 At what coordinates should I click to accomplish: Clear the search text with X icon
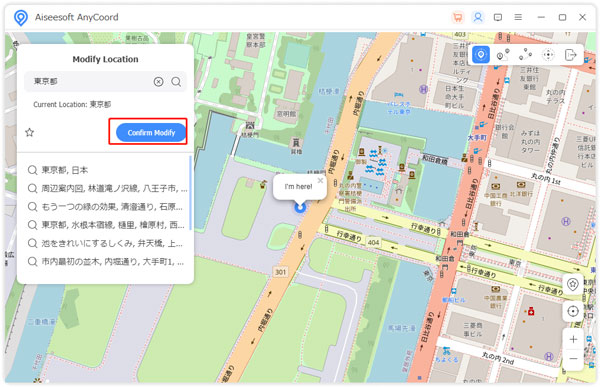point(158,82)
